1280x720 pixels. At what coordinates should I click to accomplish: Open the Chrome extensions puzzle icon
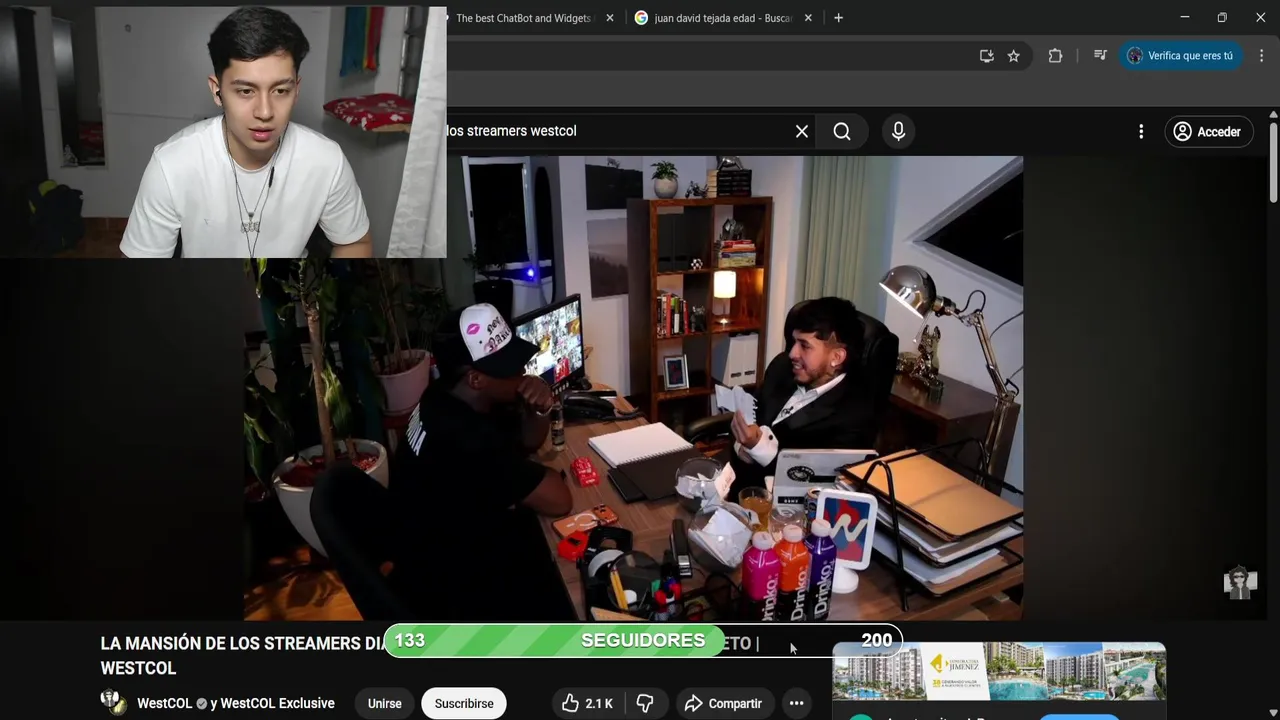click(1055, 56)
